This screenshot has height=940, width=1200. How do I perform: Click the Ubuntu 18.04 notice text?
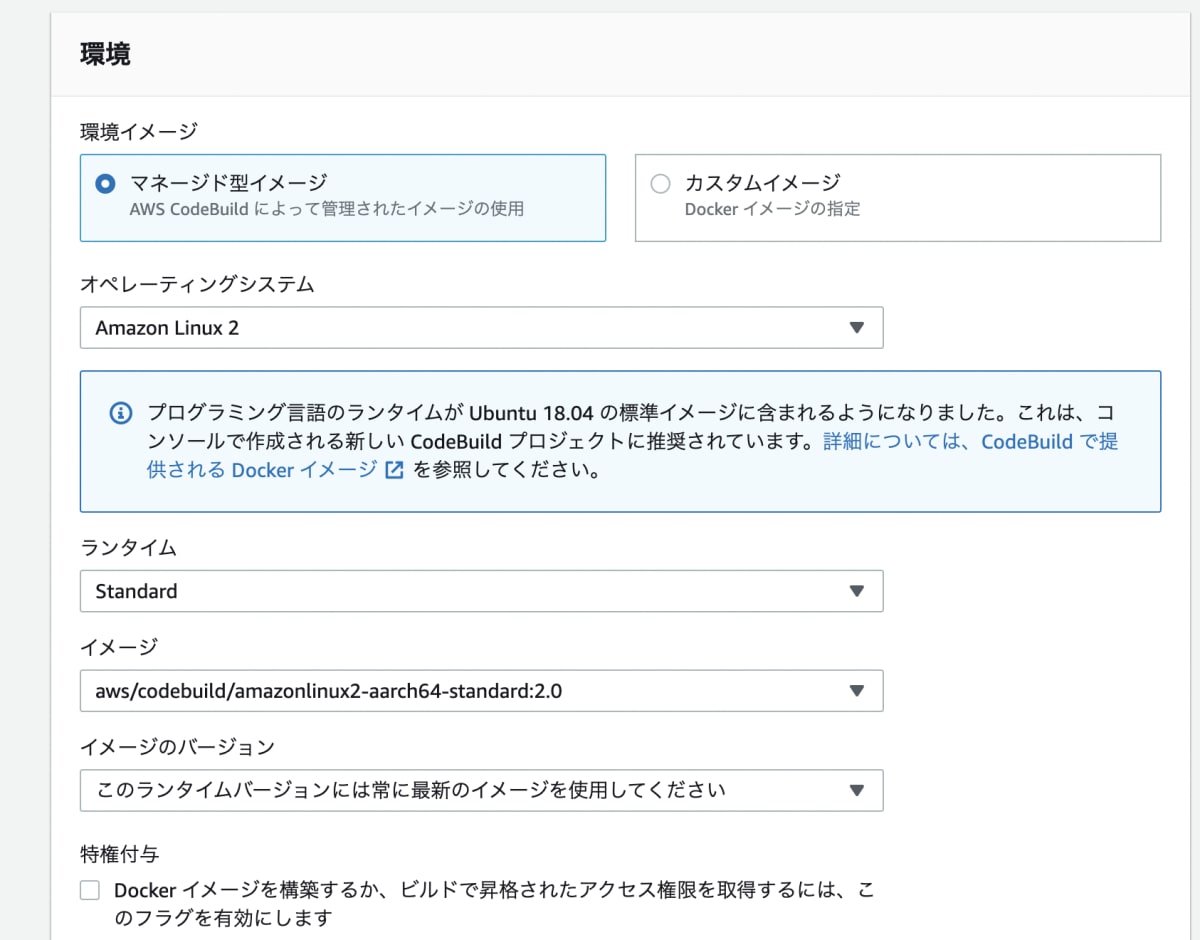[x=632, y=441]
